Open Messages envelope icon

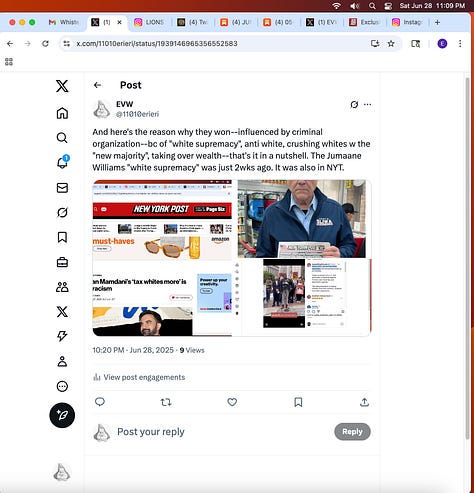(62, 188)
